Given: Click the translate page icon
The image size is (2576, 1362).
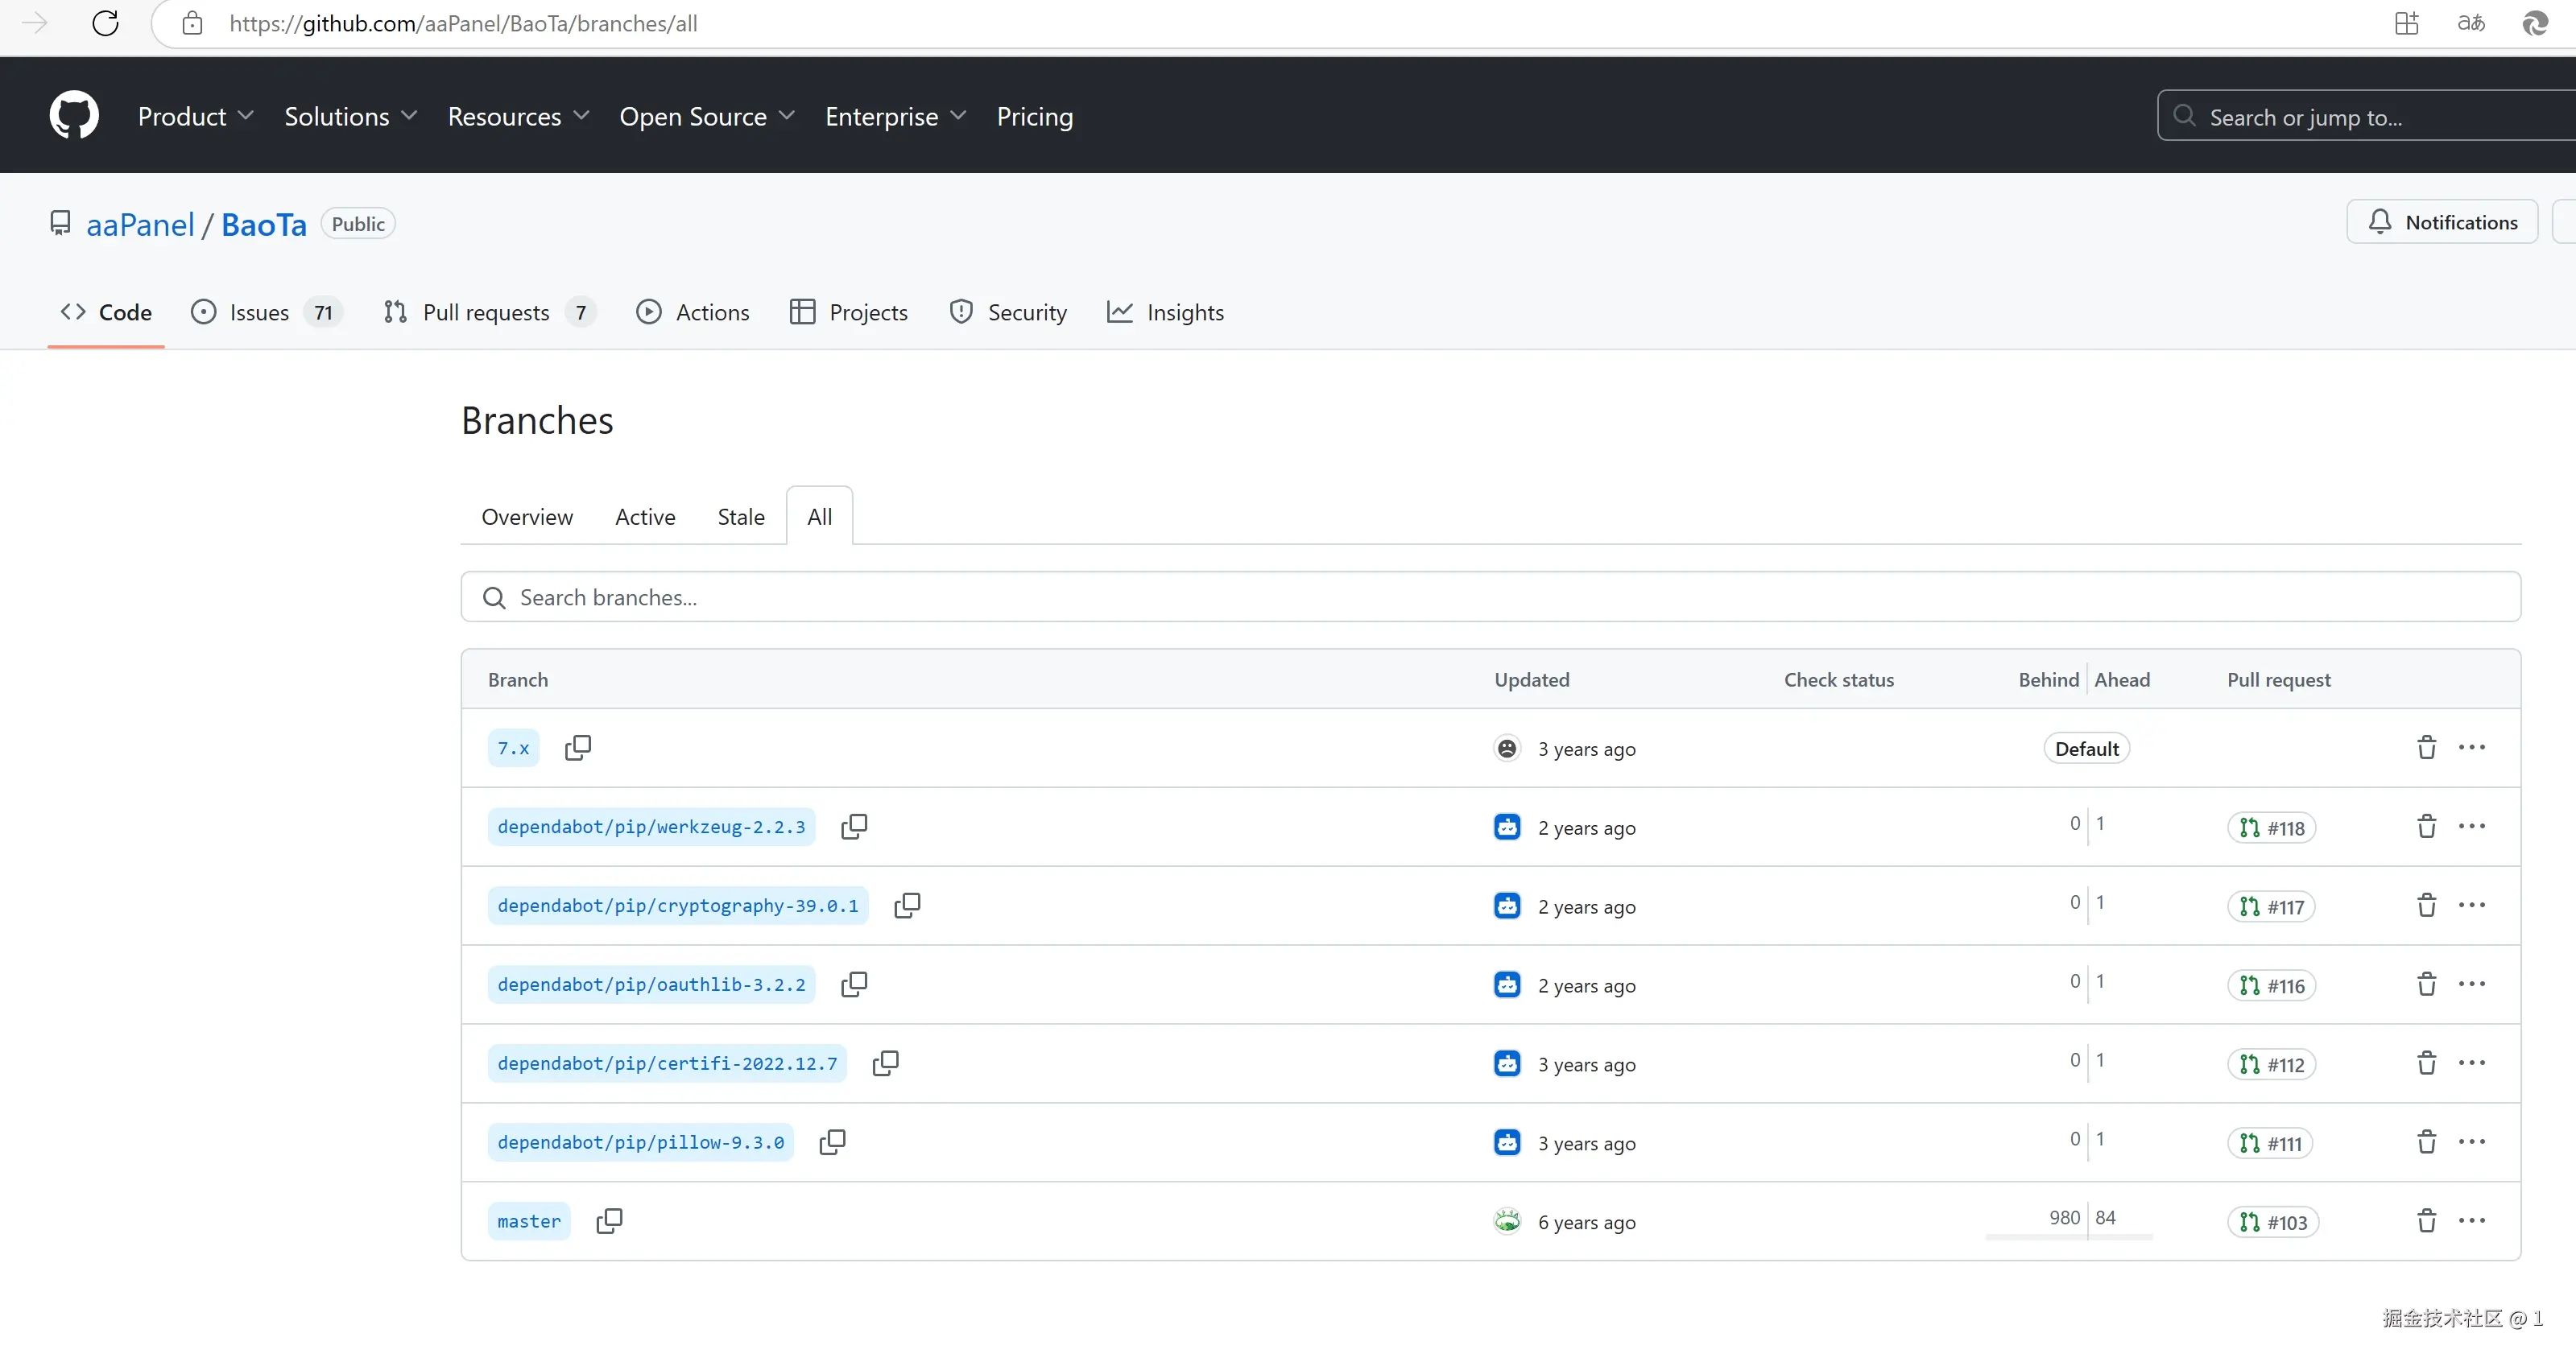Looking at the screenshot, I should pyautogui.click(x=2471, y=23).
